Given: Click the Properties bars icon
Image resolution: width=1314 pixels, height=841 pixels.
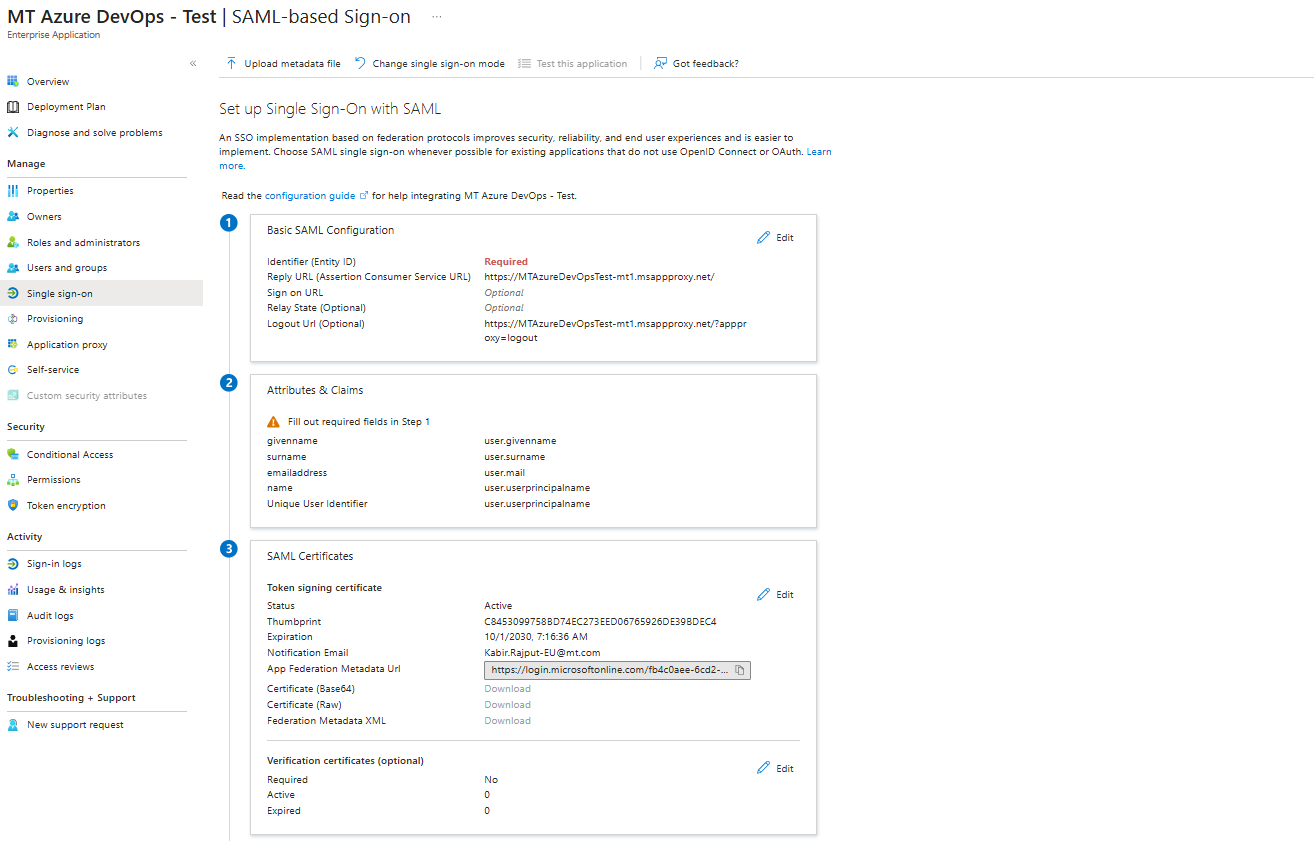Looking at the screenshot, I should pos(13,190).
